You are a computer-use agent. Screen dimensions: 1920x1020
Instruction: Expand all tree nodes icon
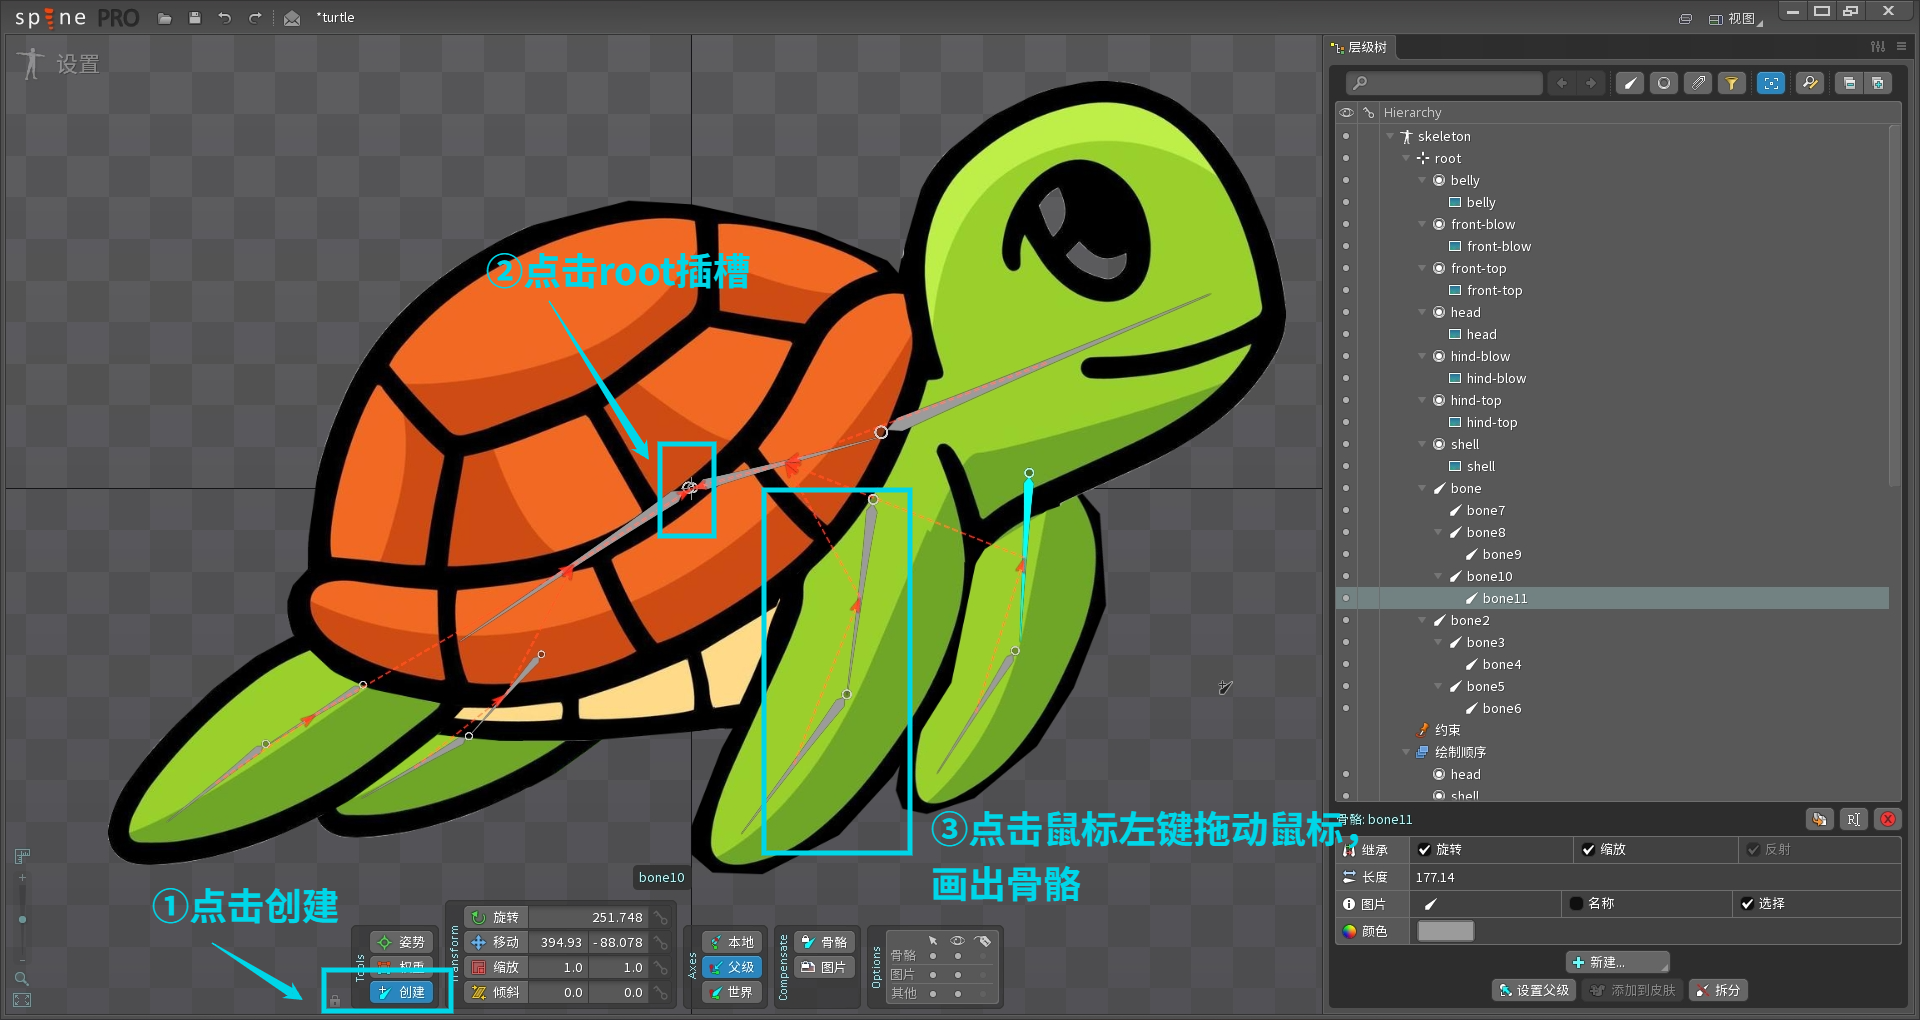[x=1878, y=83]
